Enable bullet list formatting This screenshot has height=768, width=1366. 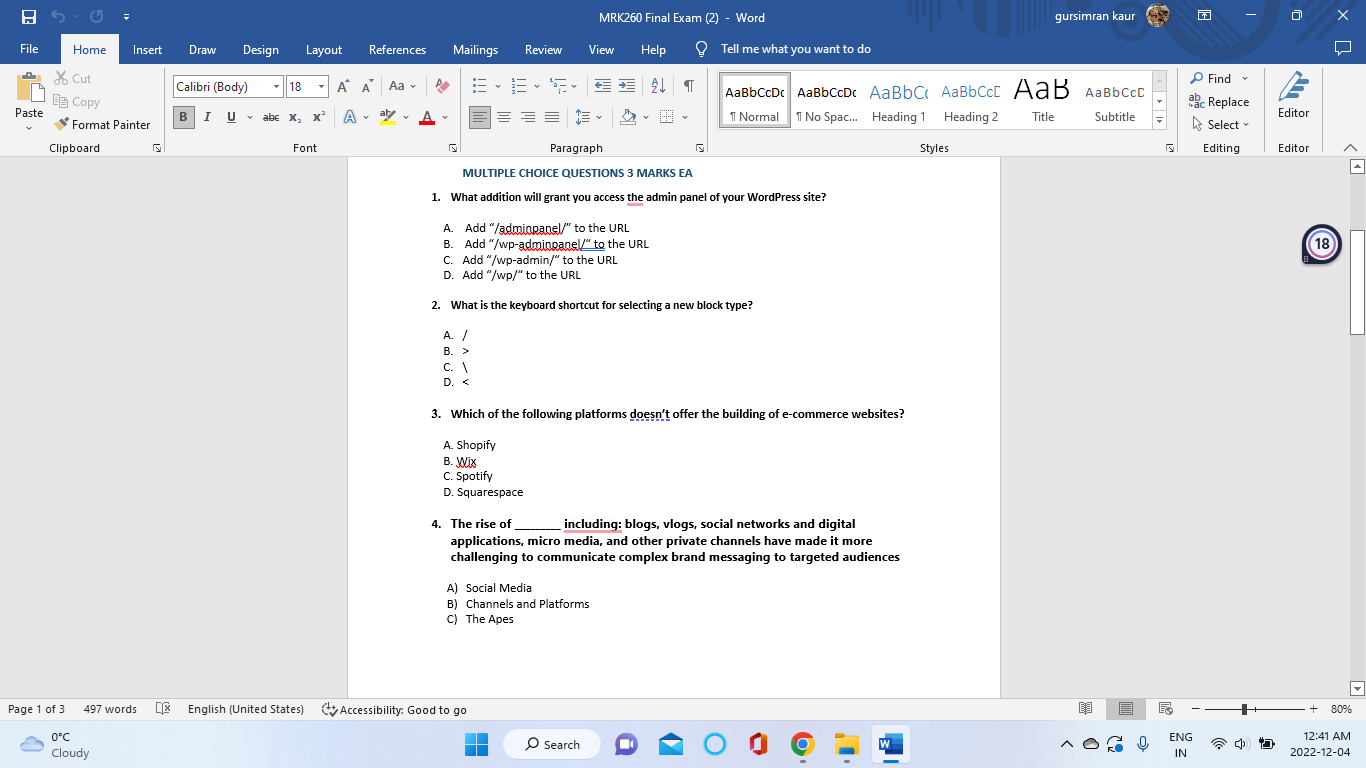point(480,87)
